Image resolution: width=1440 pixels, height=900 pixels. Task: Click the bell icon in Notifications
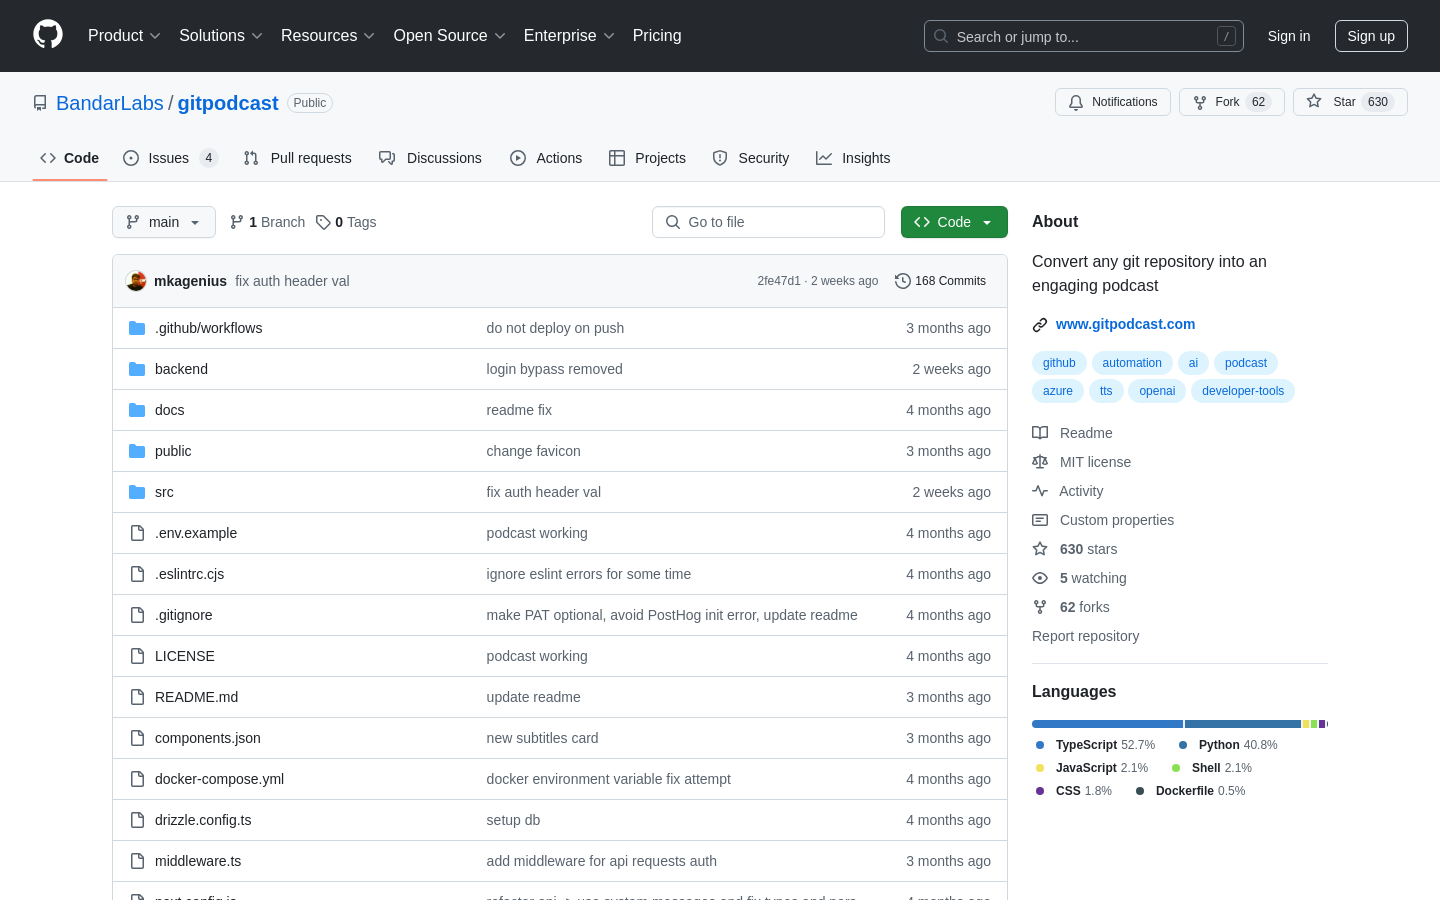(1076, 102)
